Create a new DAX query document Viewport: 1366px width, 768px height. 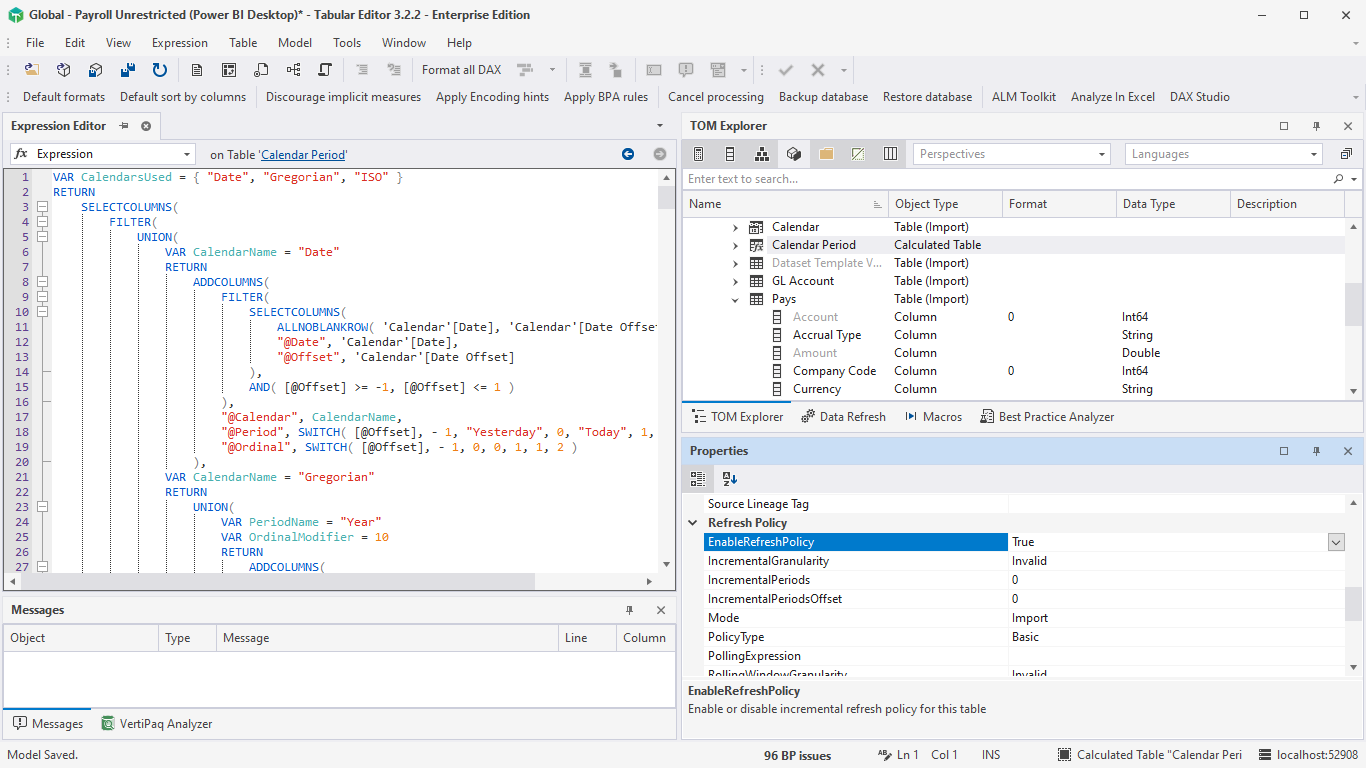pyautogui.click(x=197, y=70)
